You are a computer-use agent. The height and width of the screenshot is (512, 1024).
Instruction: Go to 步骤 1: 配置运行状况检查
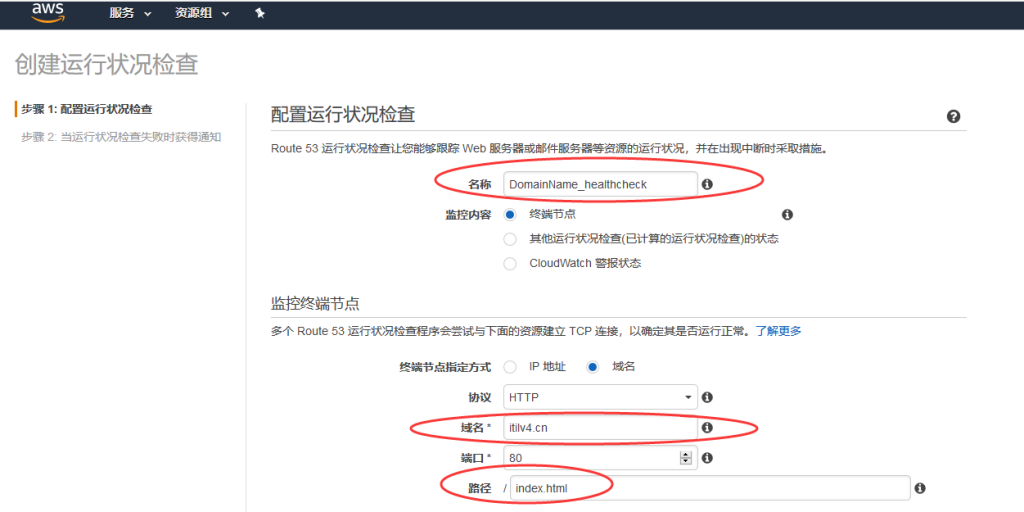point(88,109)
